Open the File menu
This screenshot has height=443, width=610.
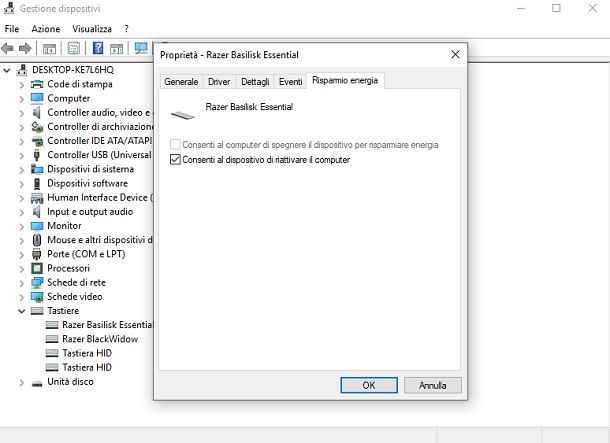point(12,29)
